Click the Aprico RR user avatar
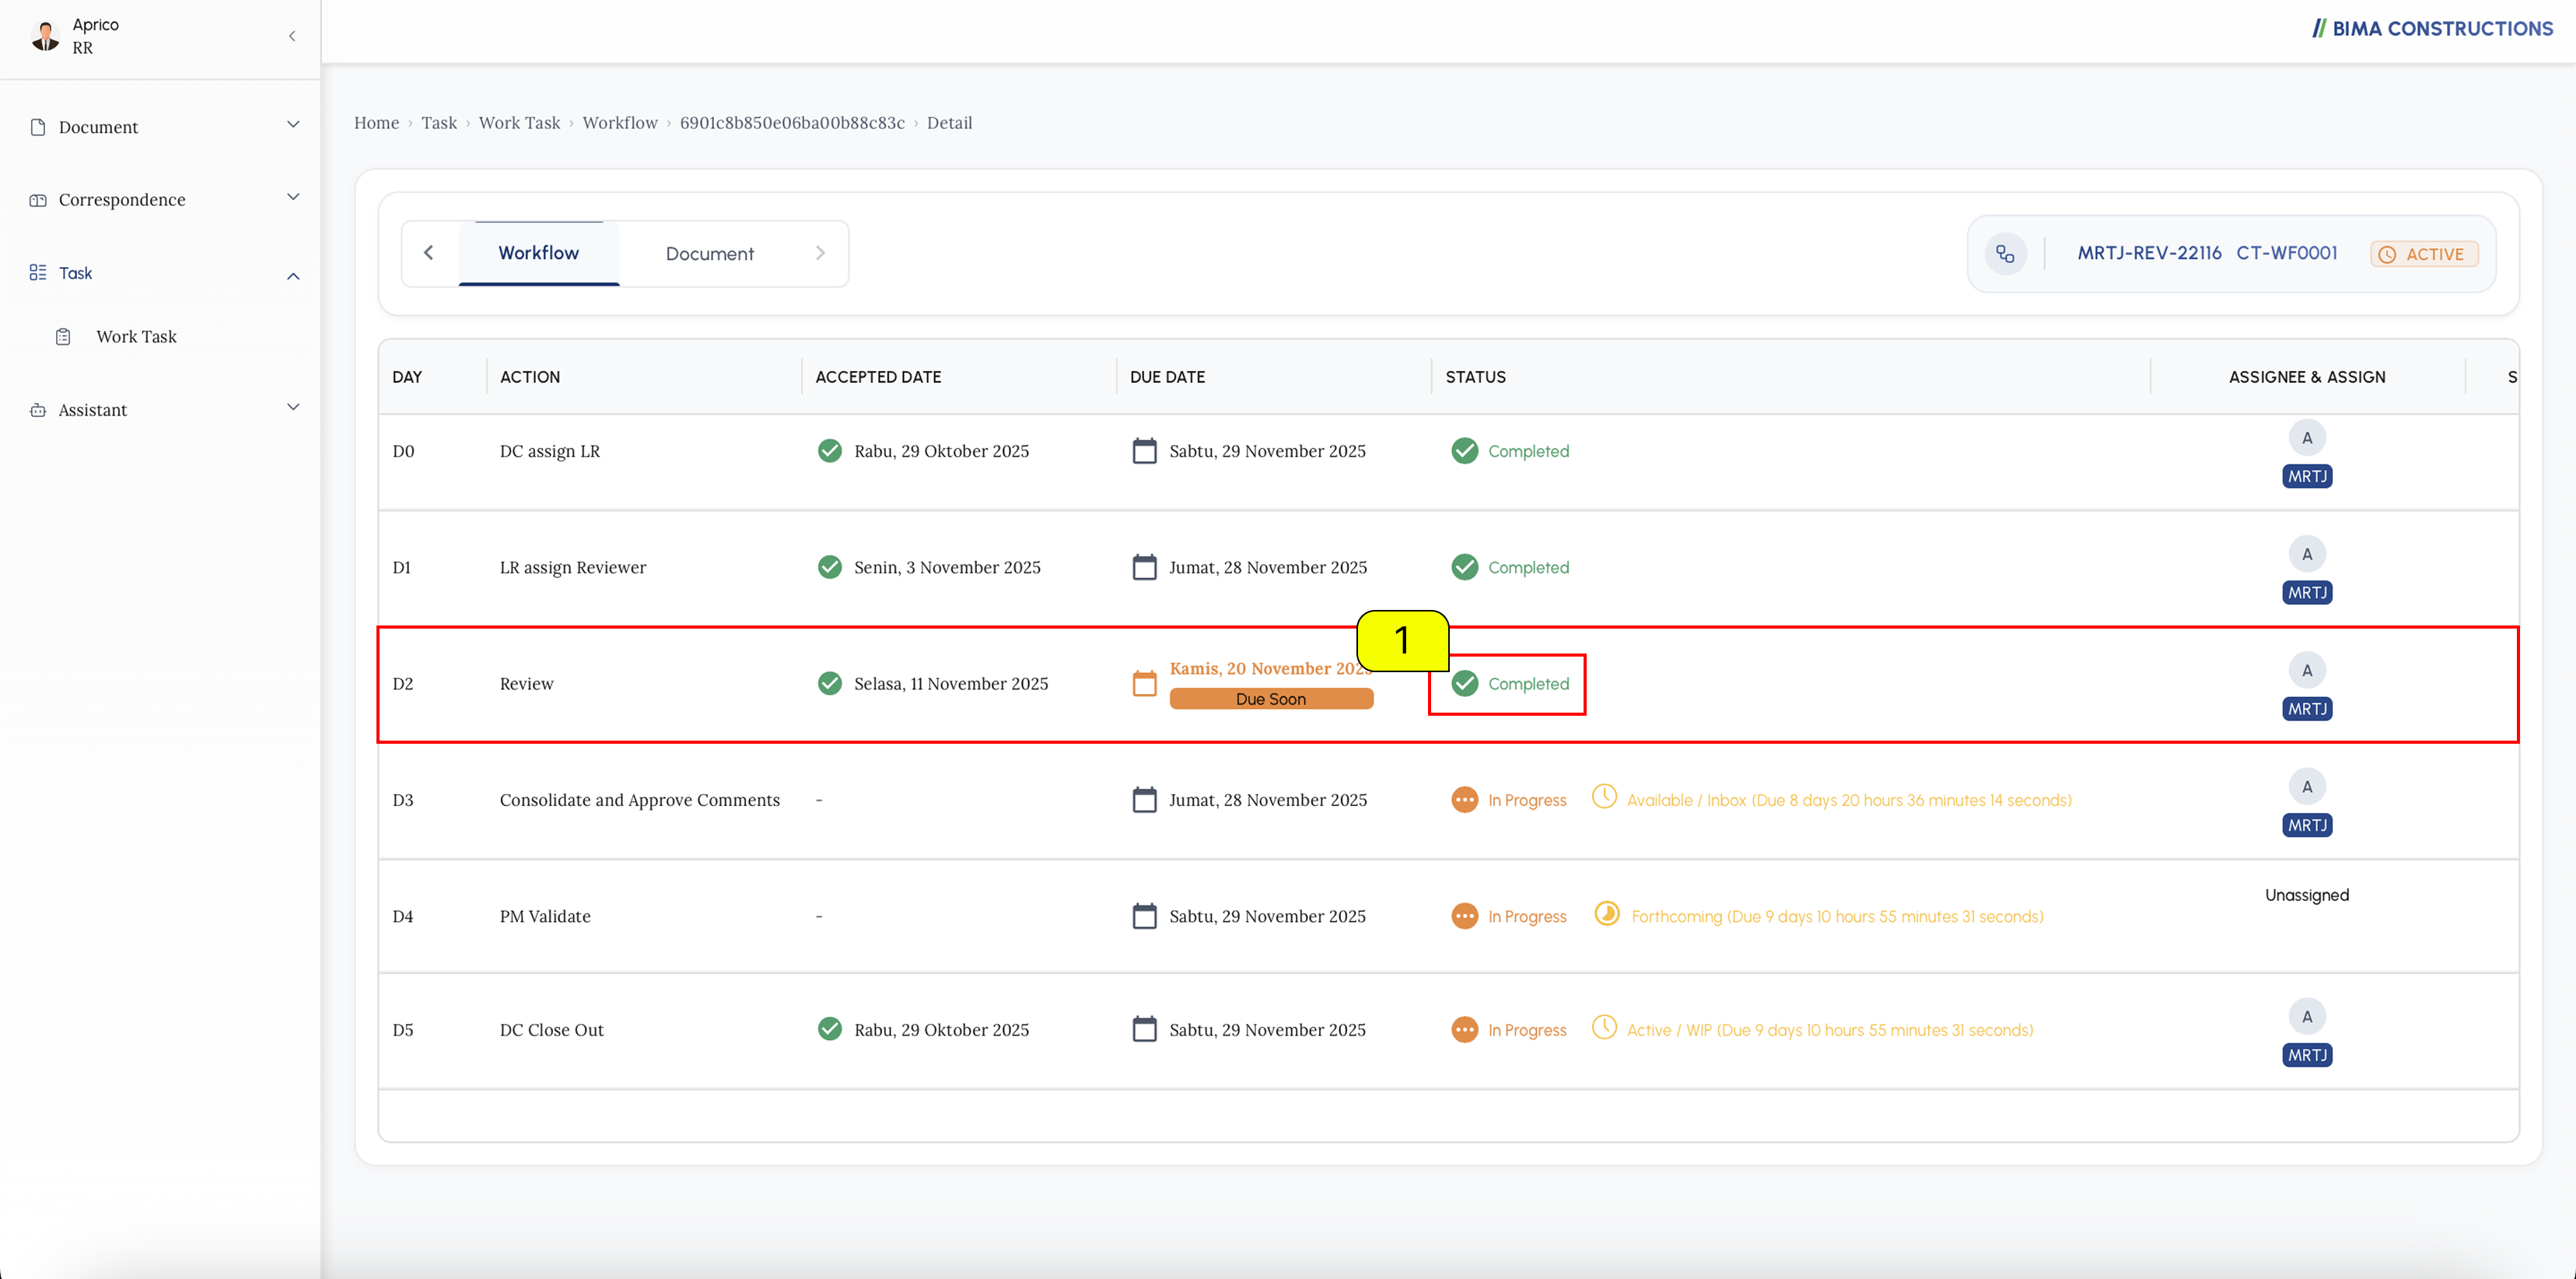Image resolution: width=2576 pixels, height=1279 pixels. pyautogui.click(x=46, y=36)
